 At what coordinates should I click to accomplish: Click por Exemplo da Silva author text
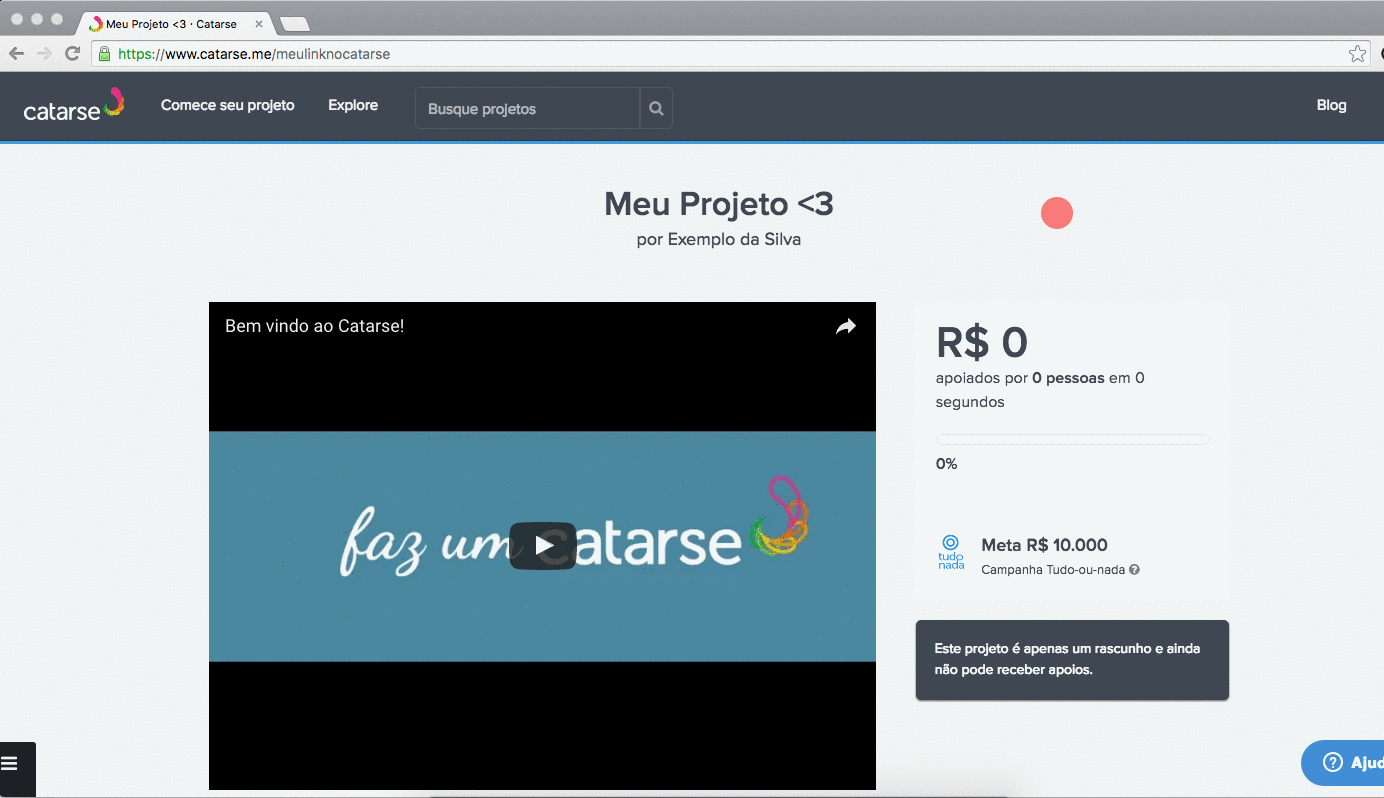tap(719, 240)
